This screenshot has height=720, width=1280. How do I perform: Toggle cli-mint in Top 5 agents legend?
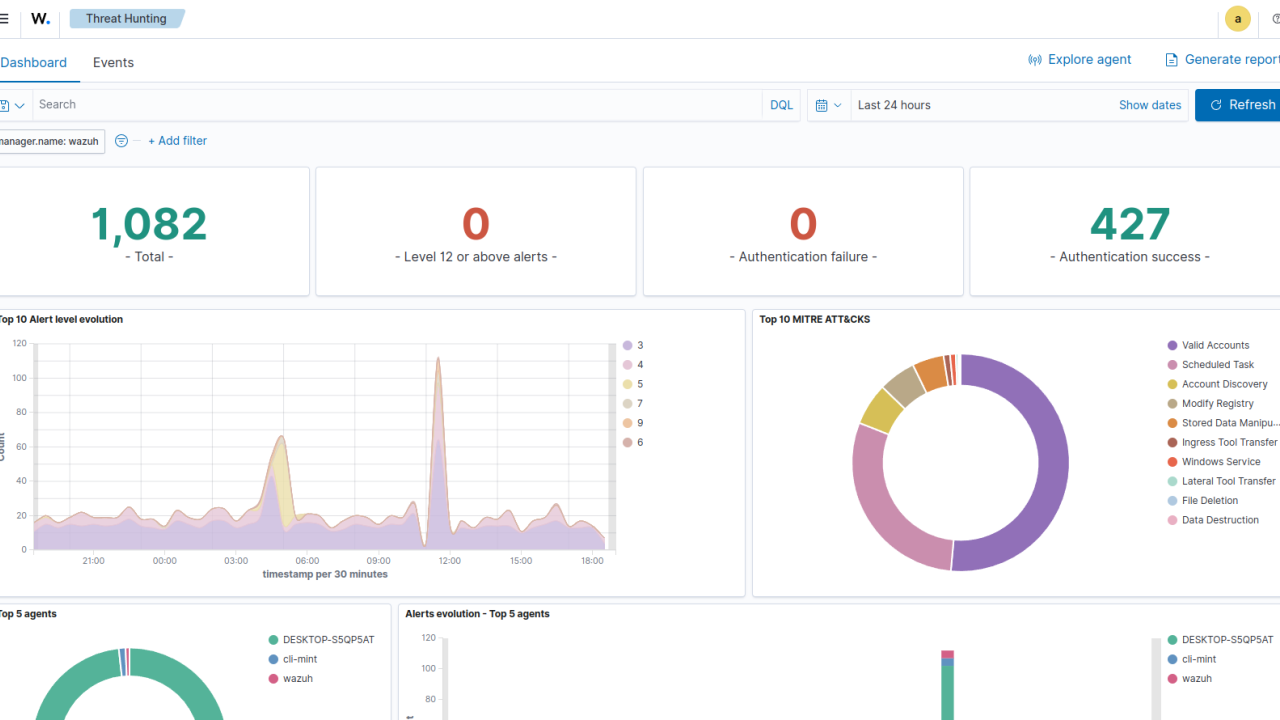[x=292, y=659]
